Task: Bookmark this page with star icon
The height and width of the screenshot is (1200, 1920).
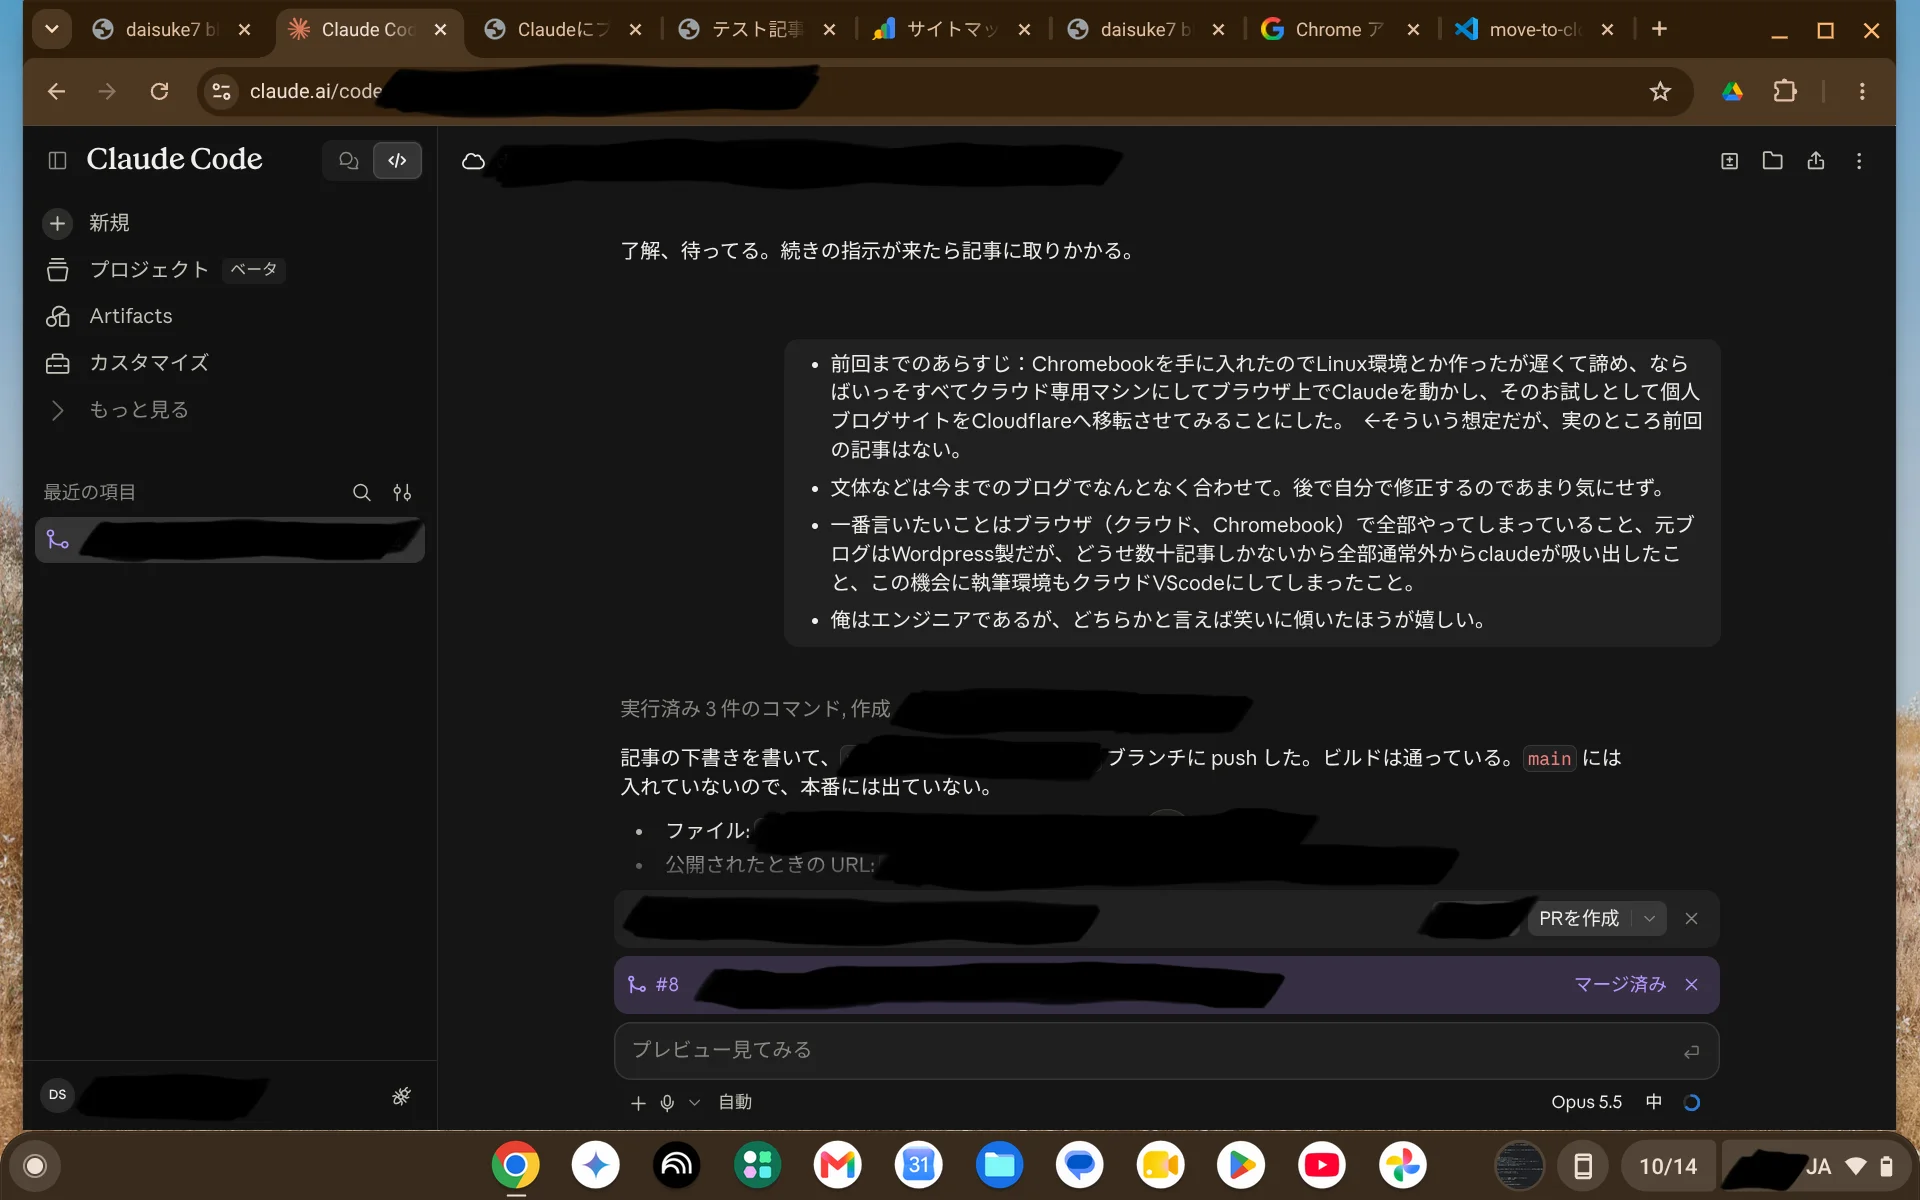Action: pos(1660,92)
